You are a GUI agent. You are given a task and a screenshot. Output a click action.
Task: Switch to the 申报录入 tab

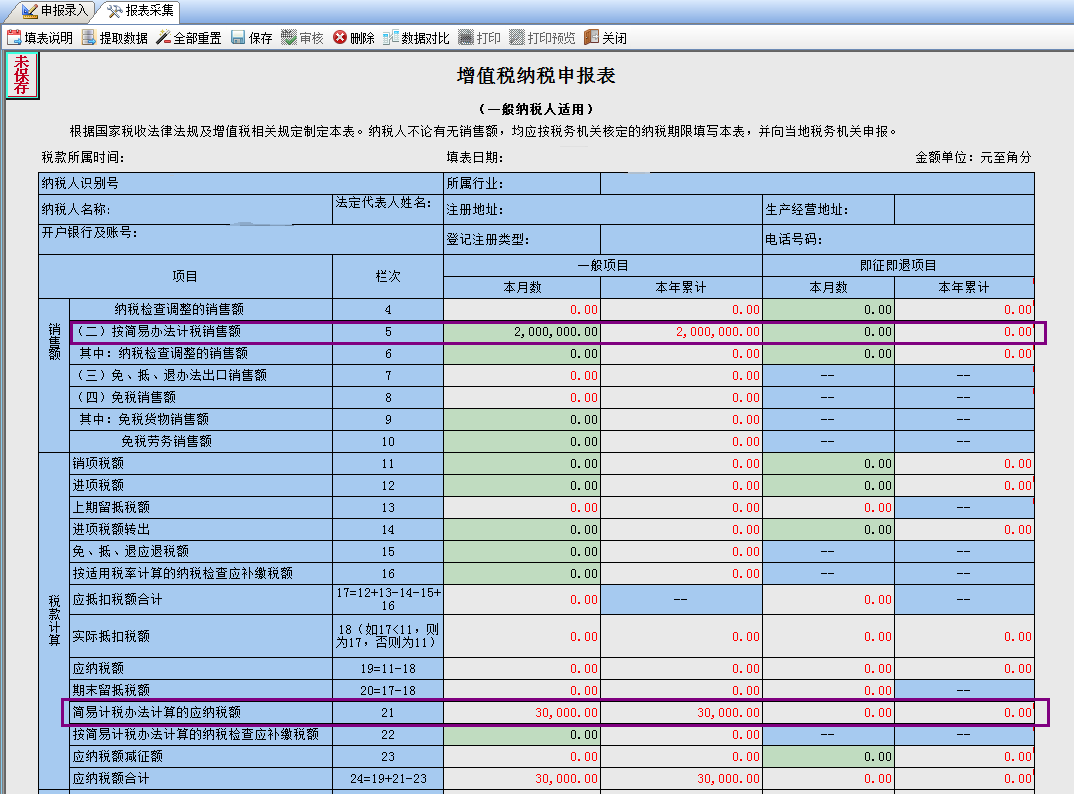55,11
